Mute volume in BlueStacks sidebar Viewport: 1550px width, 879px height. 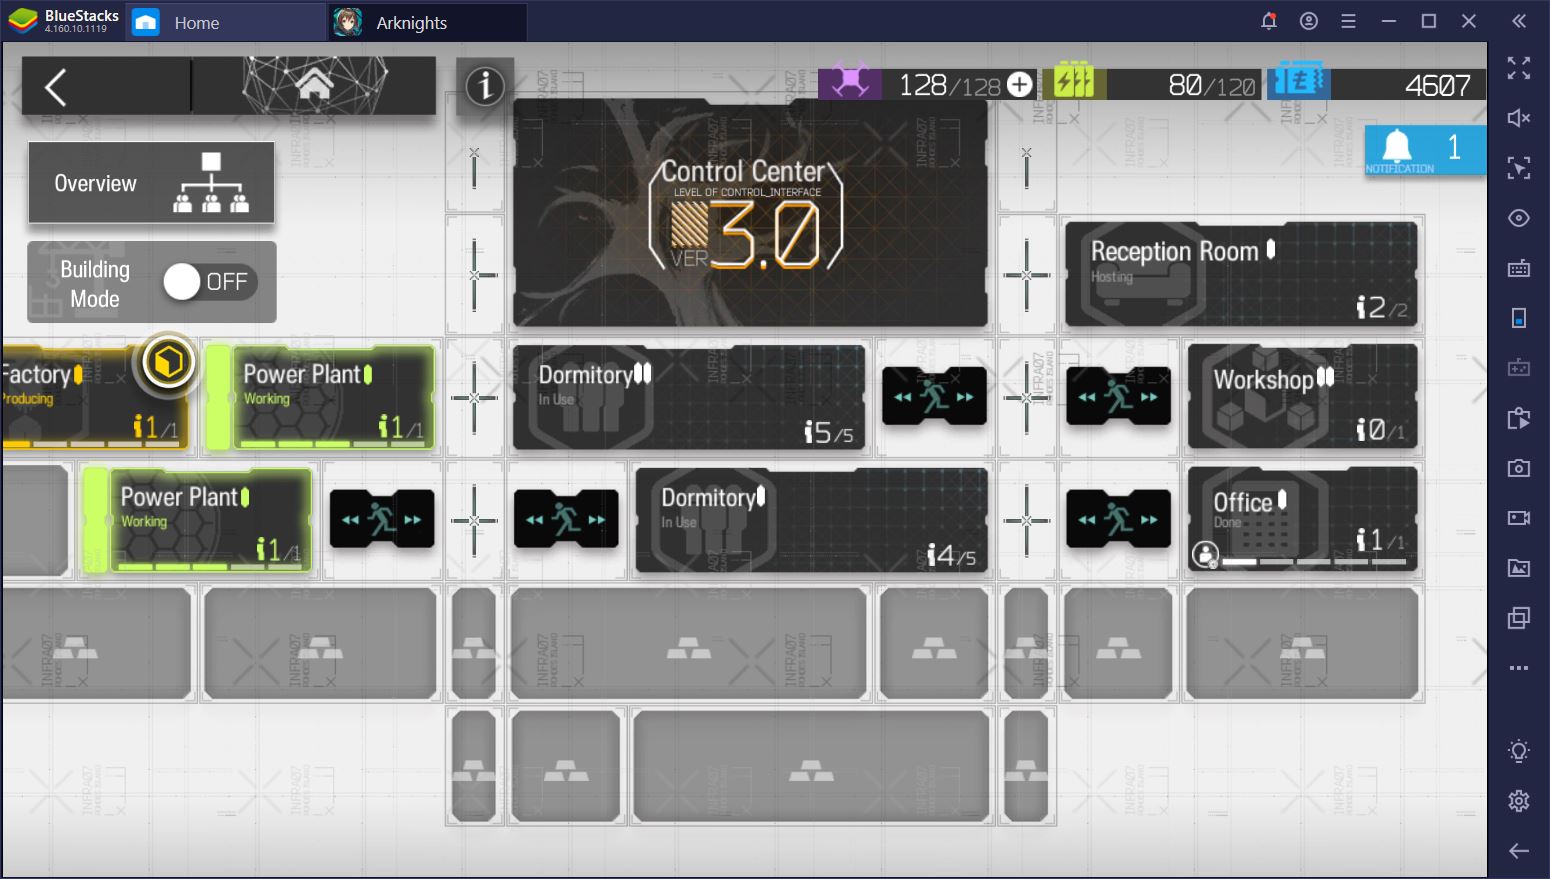coord(1519,118)
